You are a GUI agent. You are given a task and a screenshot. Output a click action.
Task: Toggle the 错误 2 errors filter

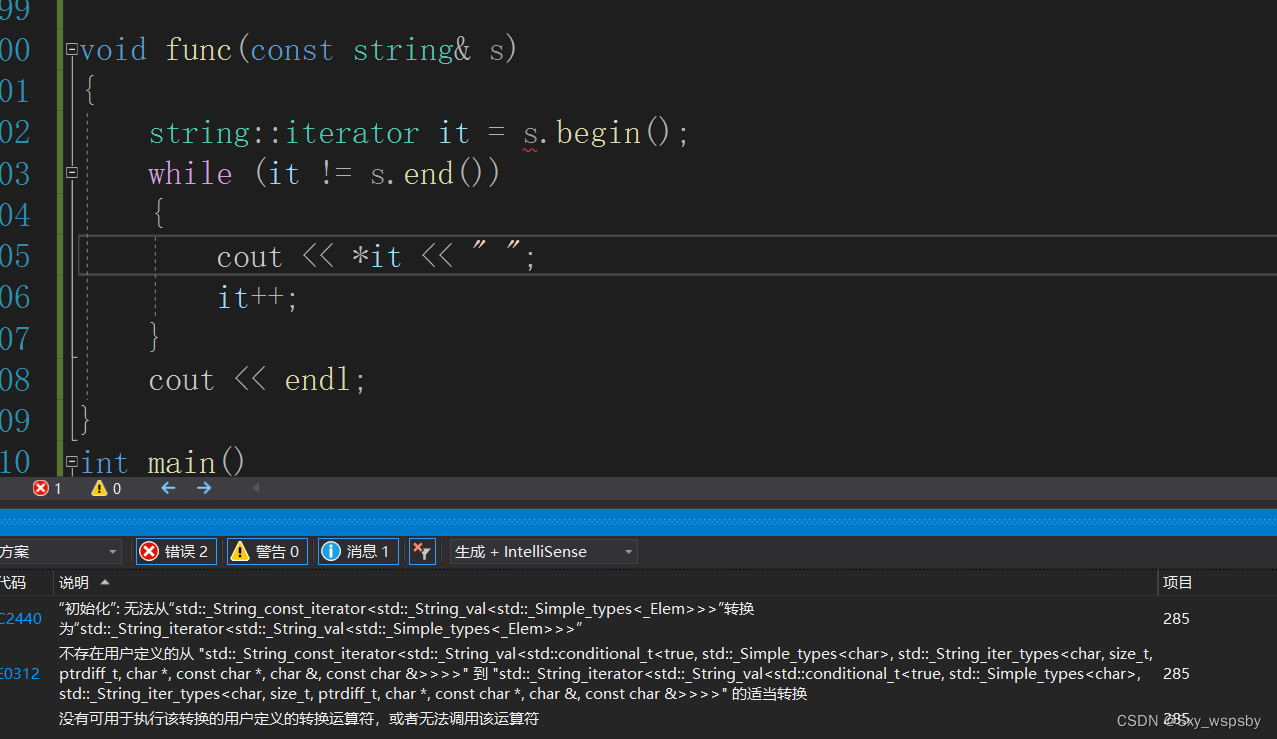176,551
